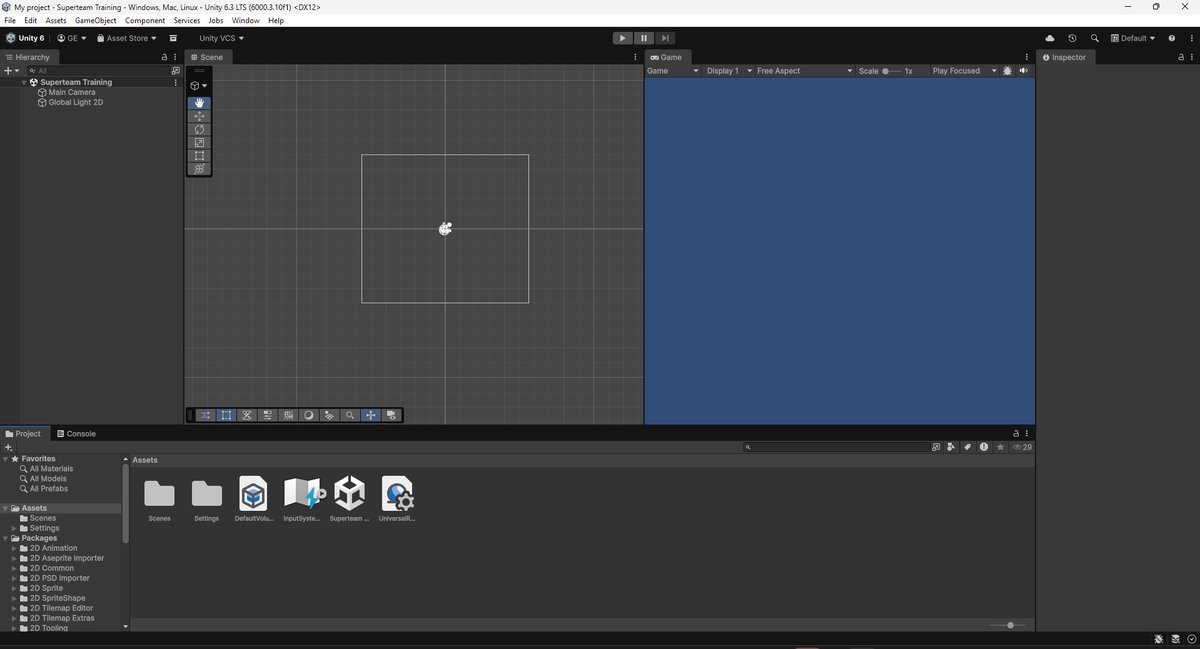Open the Unity help icon
Screen dimensions: 1200x649
point(1172,38)
